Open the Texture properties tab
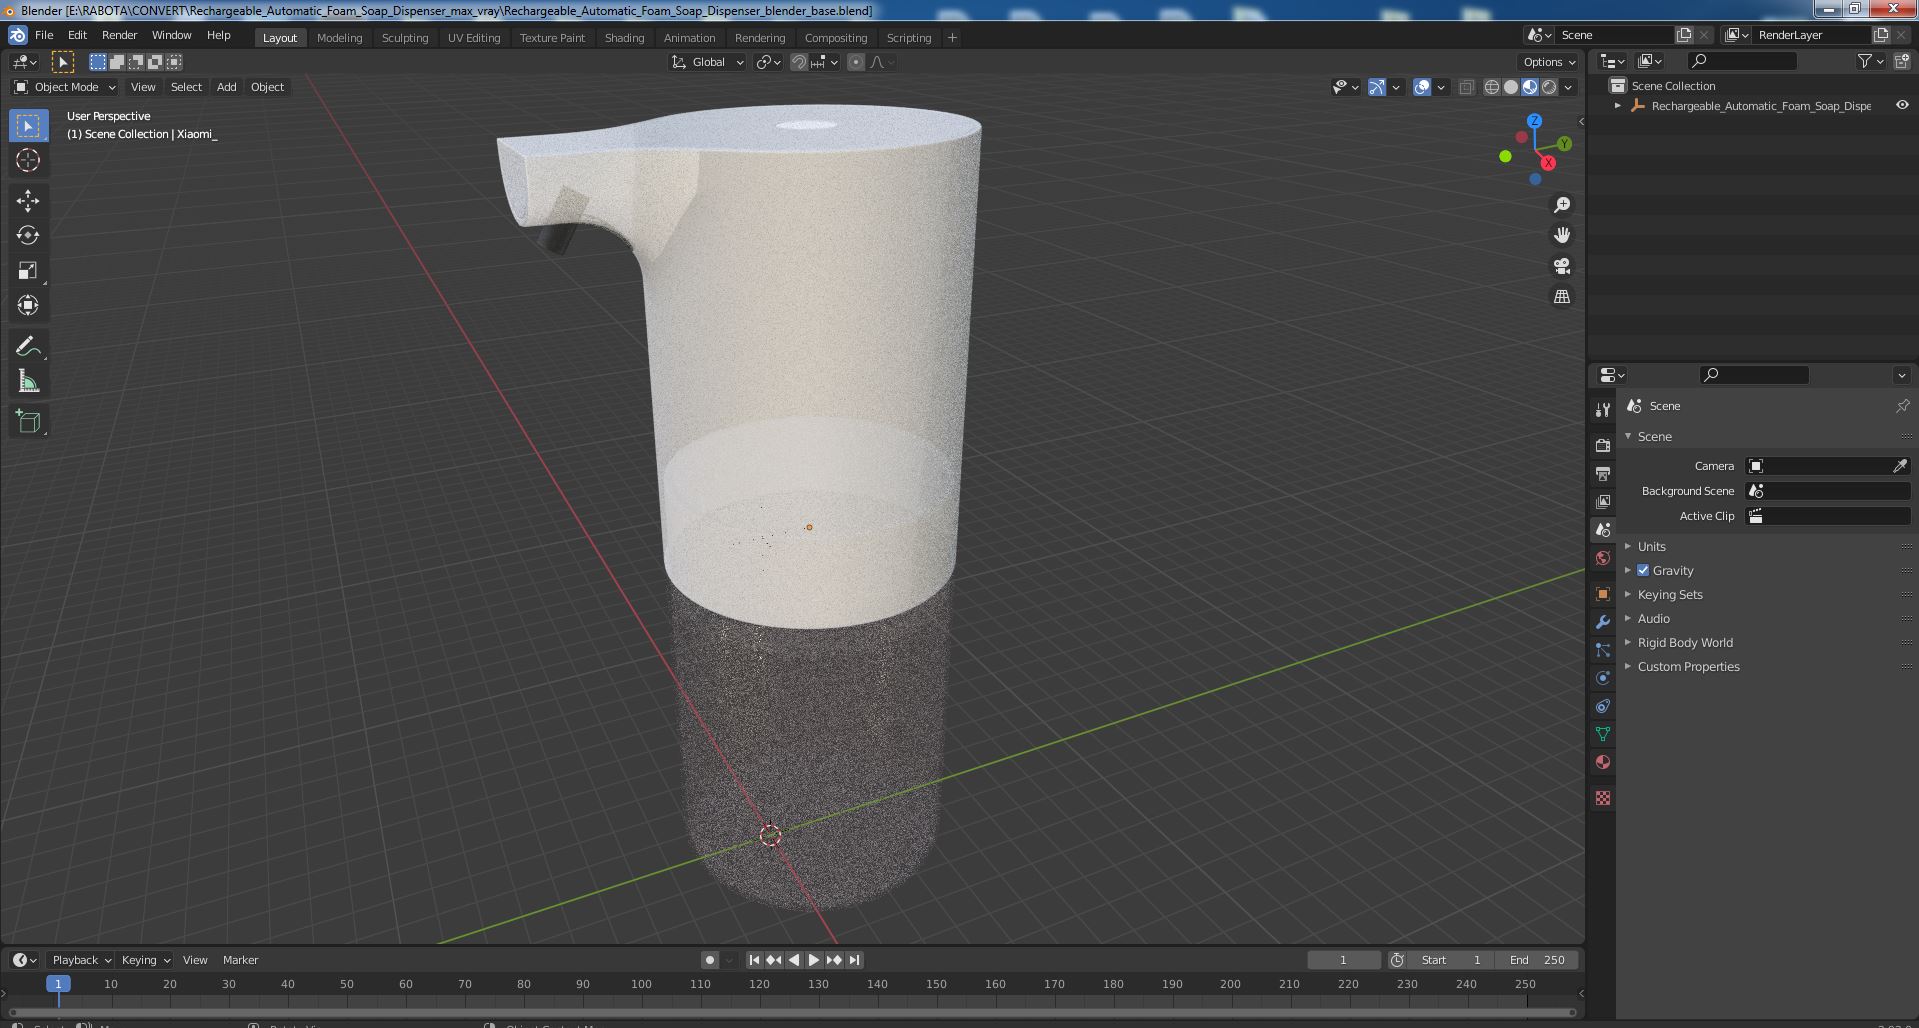Image resolution: width=1919 pixels, height=1028 pixels. click(1603, 798)
